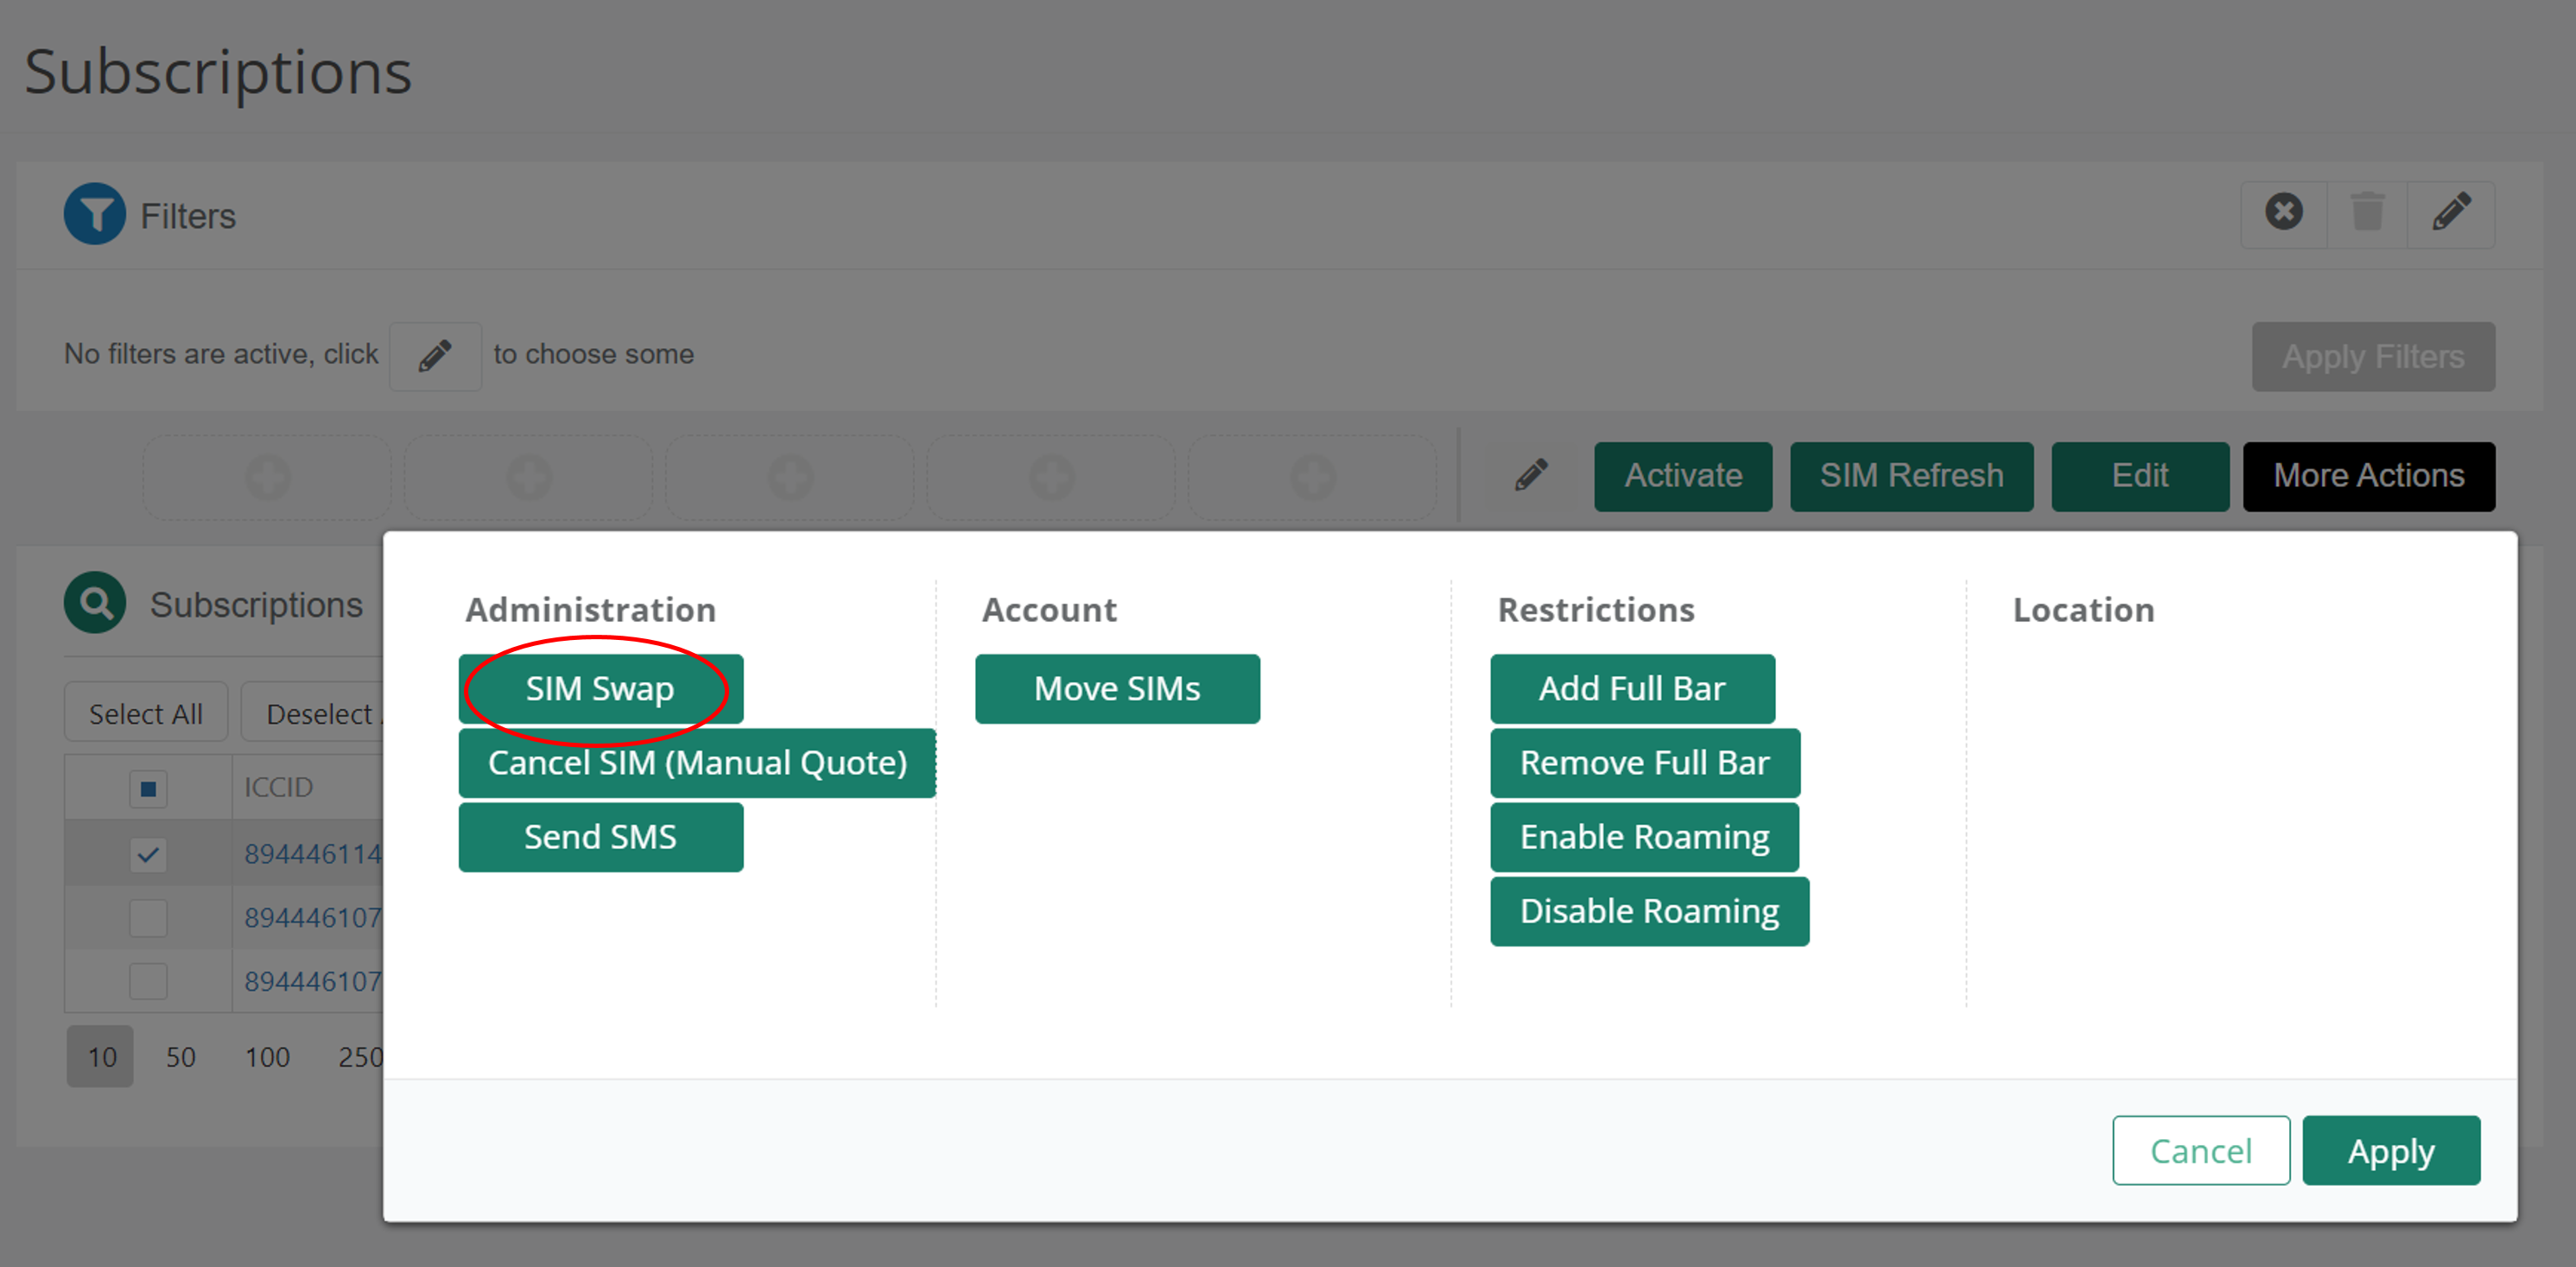This screenshot has height=1267, width=2576.
Task: Check the second row checkbox
Action: [x=148, y=918]
